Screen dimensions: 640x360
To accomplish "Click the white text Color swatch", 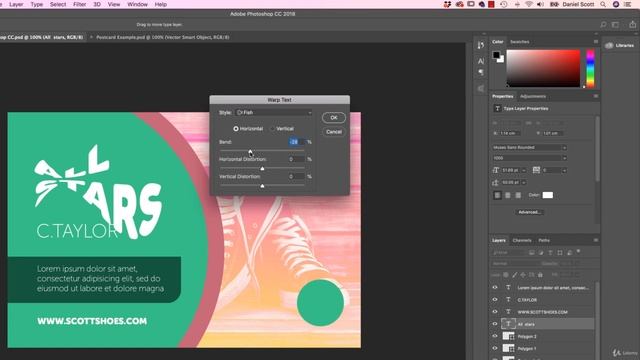I will pyautogui.click(x=547, y=195).
